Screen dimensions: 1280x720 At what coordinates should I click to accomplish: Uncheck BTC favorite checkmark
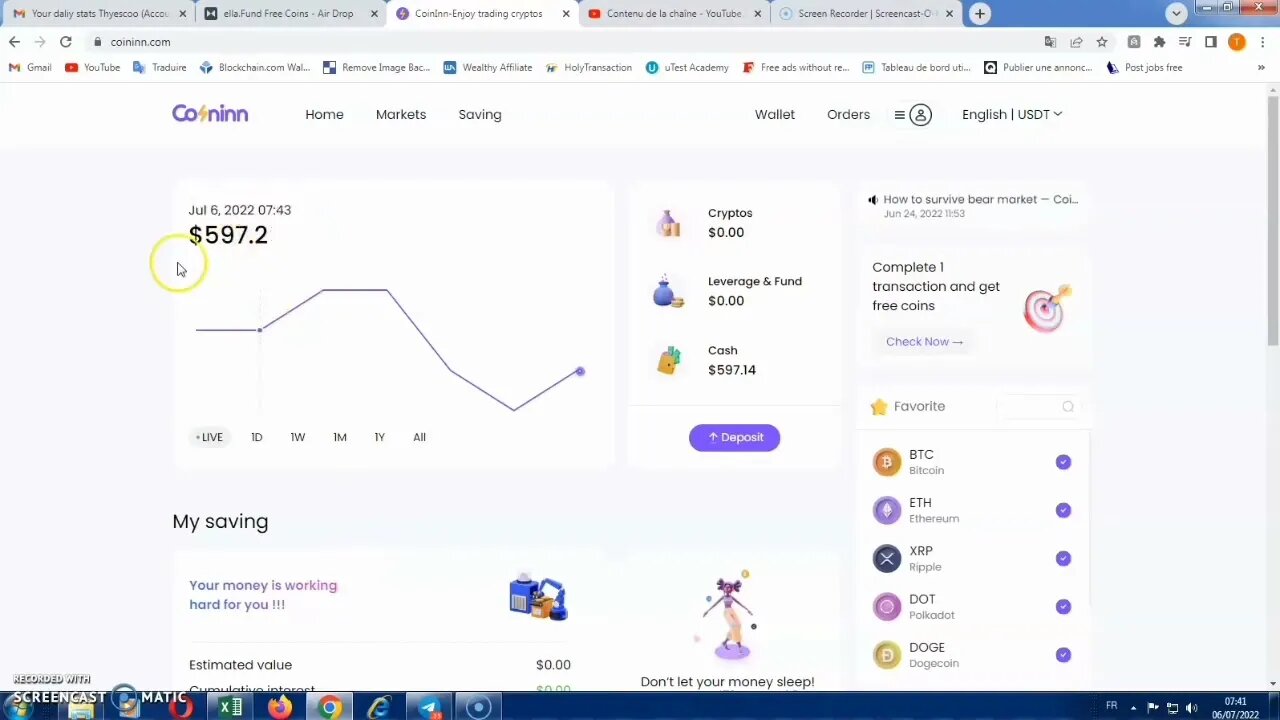pos(1063,462)
